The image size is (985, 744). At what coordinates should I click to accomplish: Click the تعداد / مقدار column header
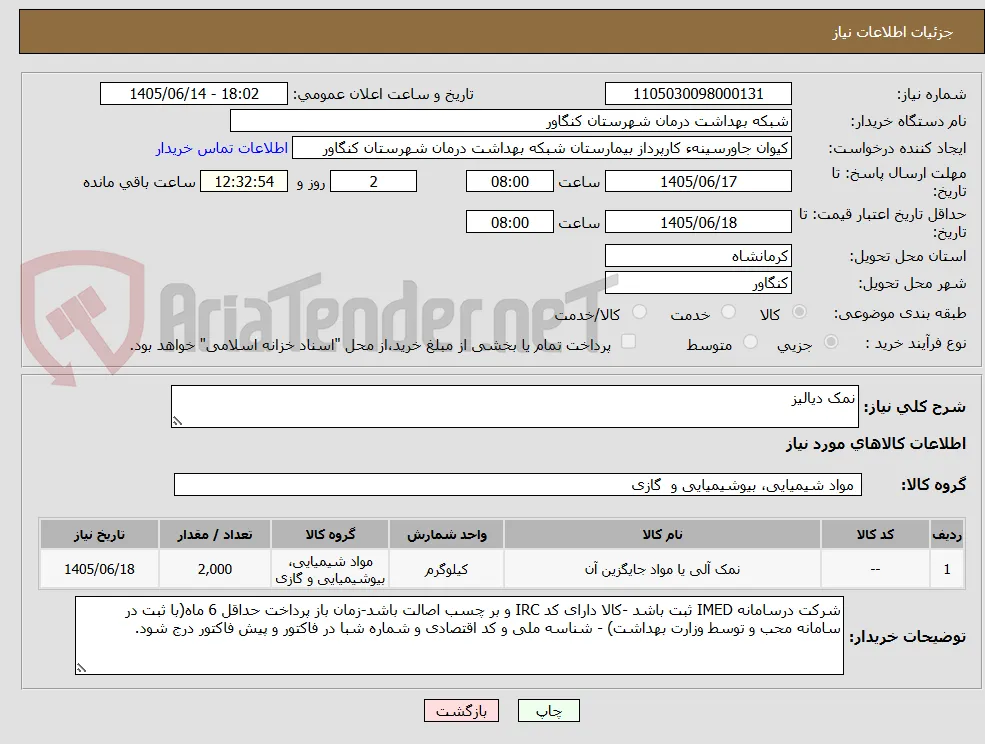[214, 535]
